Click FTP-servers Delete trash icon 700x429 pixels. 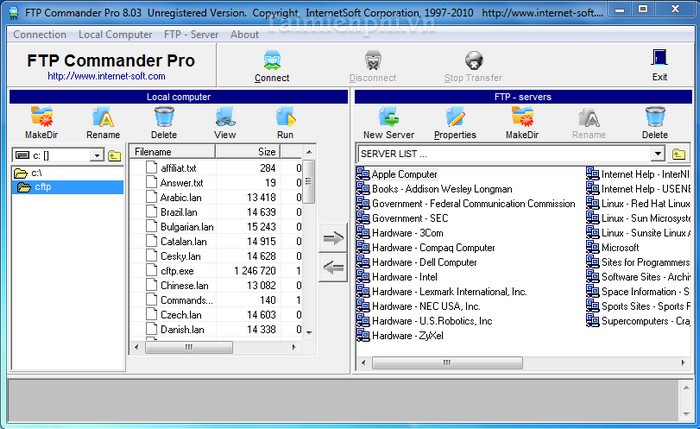point(655,117)
